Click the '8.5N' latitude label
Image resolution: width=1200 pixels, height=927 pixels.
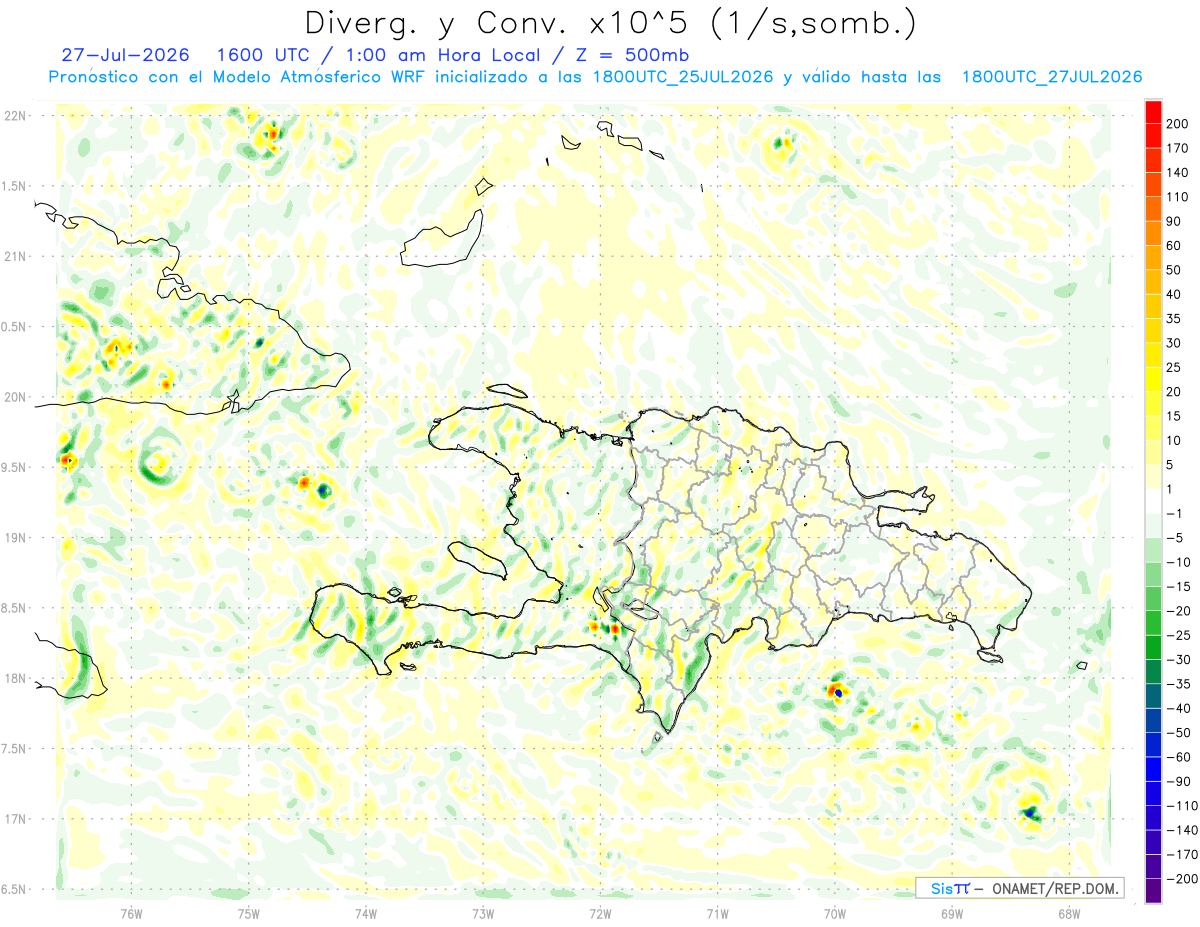point(14,608)
